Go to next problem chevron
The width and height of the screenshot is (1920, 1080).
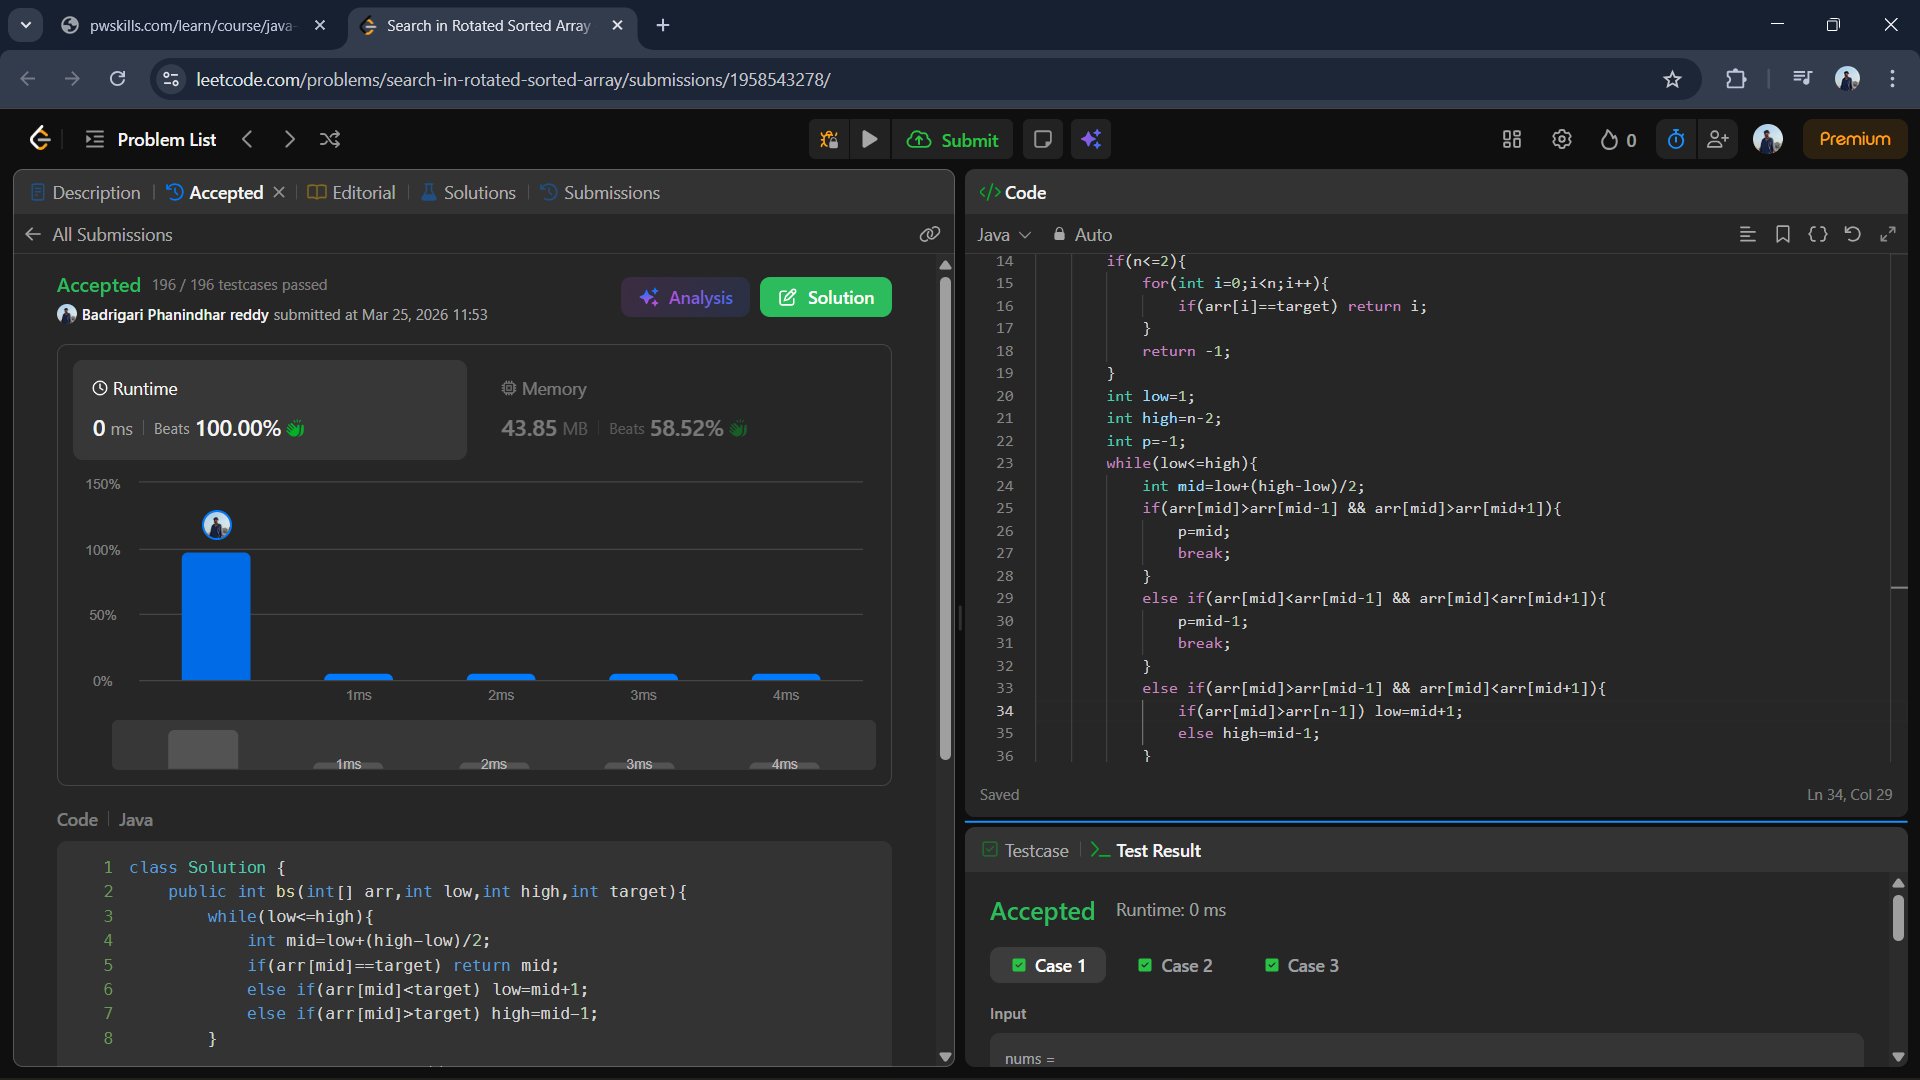(x=289, y=139)
